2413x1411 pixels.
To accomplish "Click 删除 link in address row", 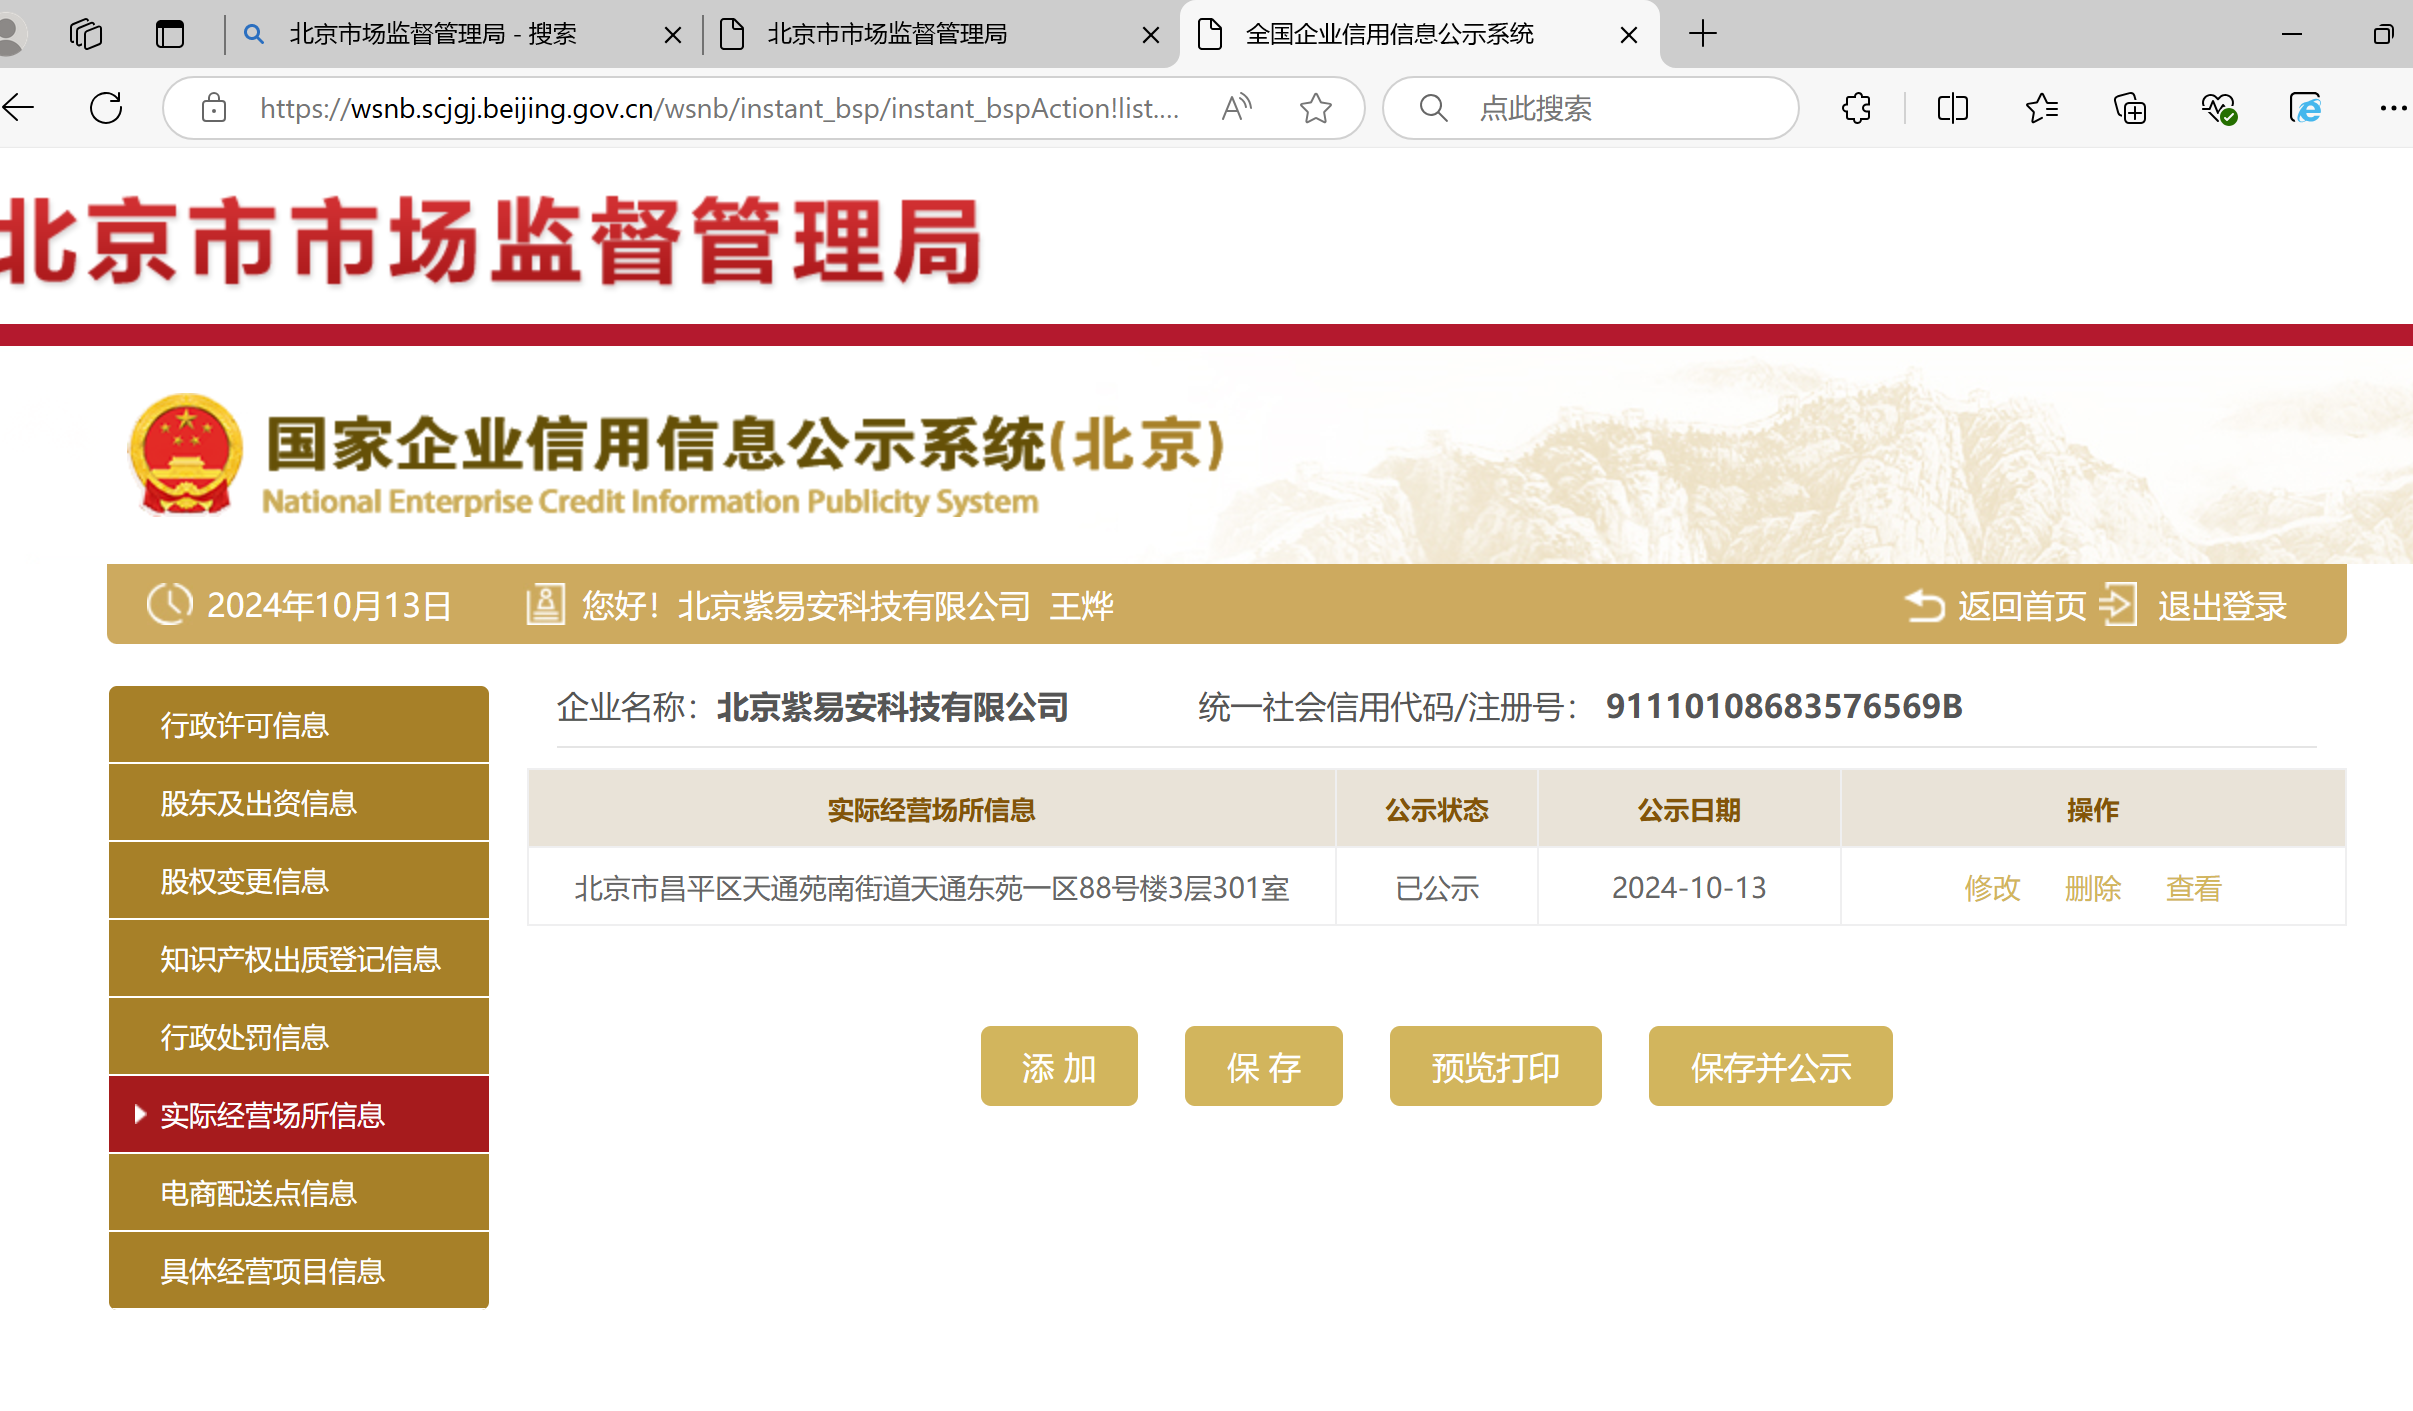I will (x=2093, y=888).
